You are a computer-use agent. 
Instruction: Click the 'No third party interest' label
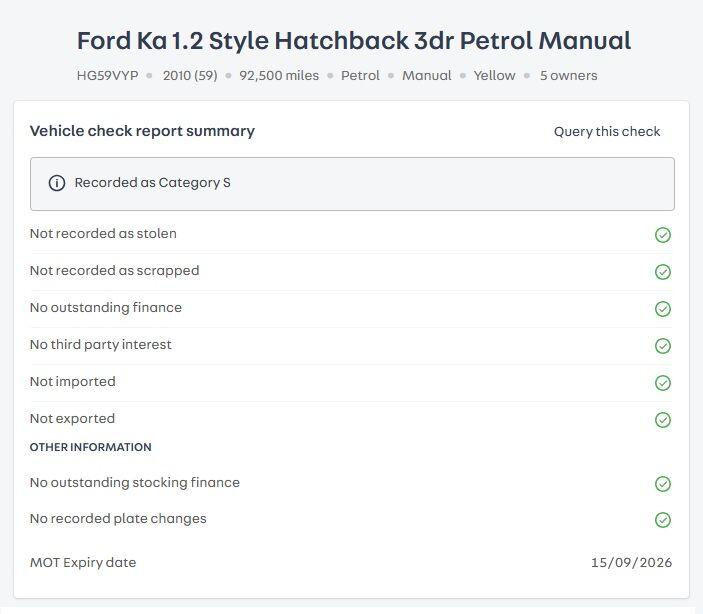click(100, 345)
